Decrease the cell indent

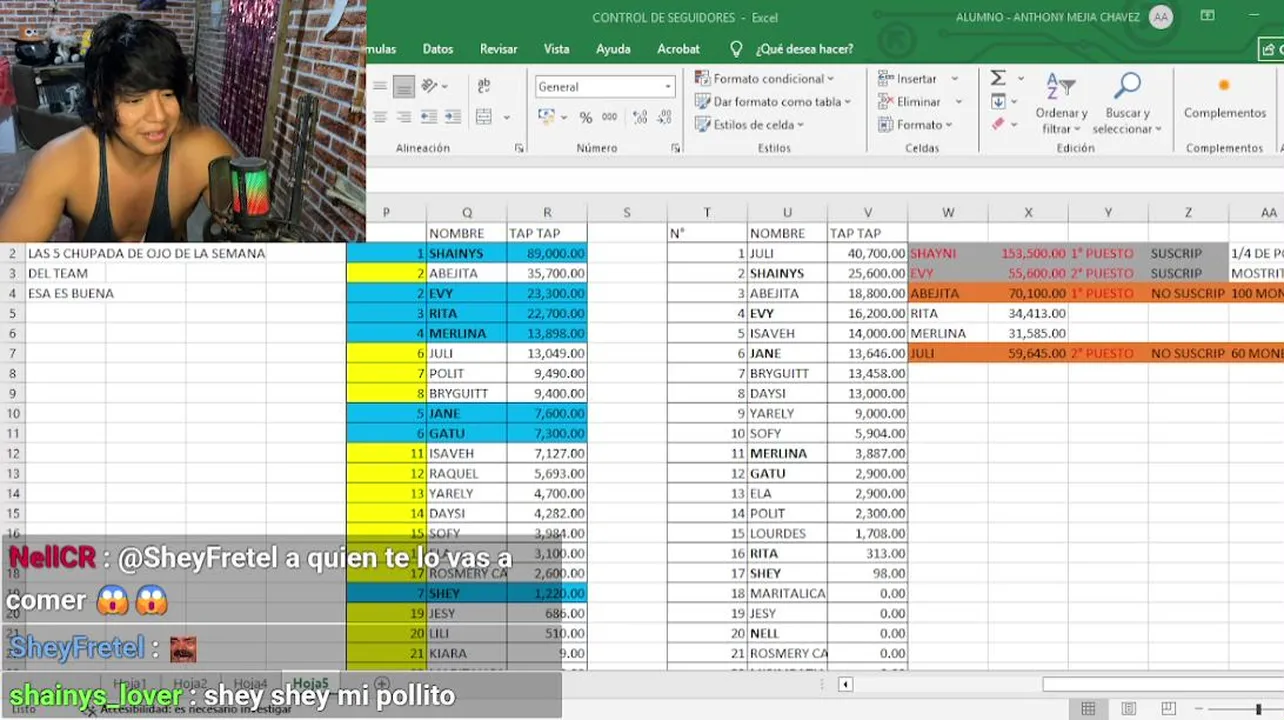pos(428,117)
